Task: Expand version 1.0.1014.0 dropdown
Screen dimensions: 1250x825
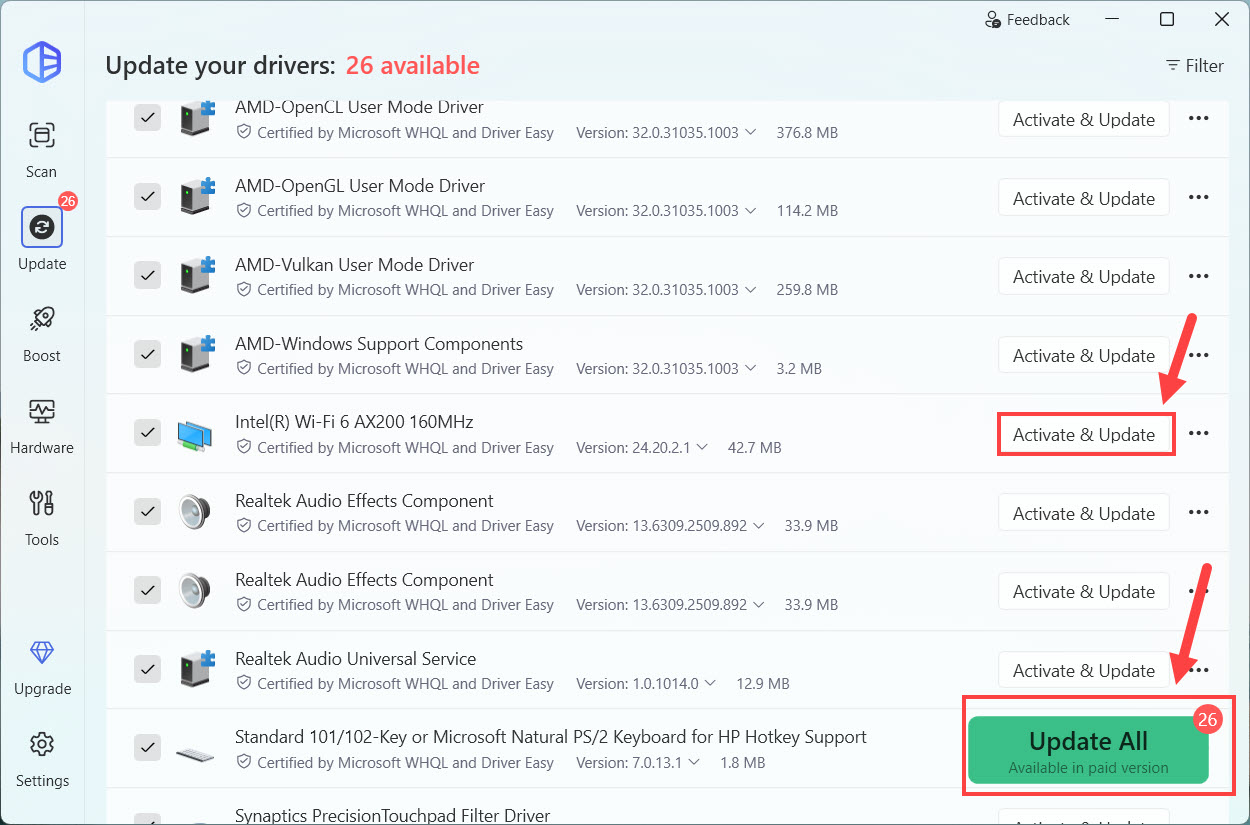Action: 711,684
